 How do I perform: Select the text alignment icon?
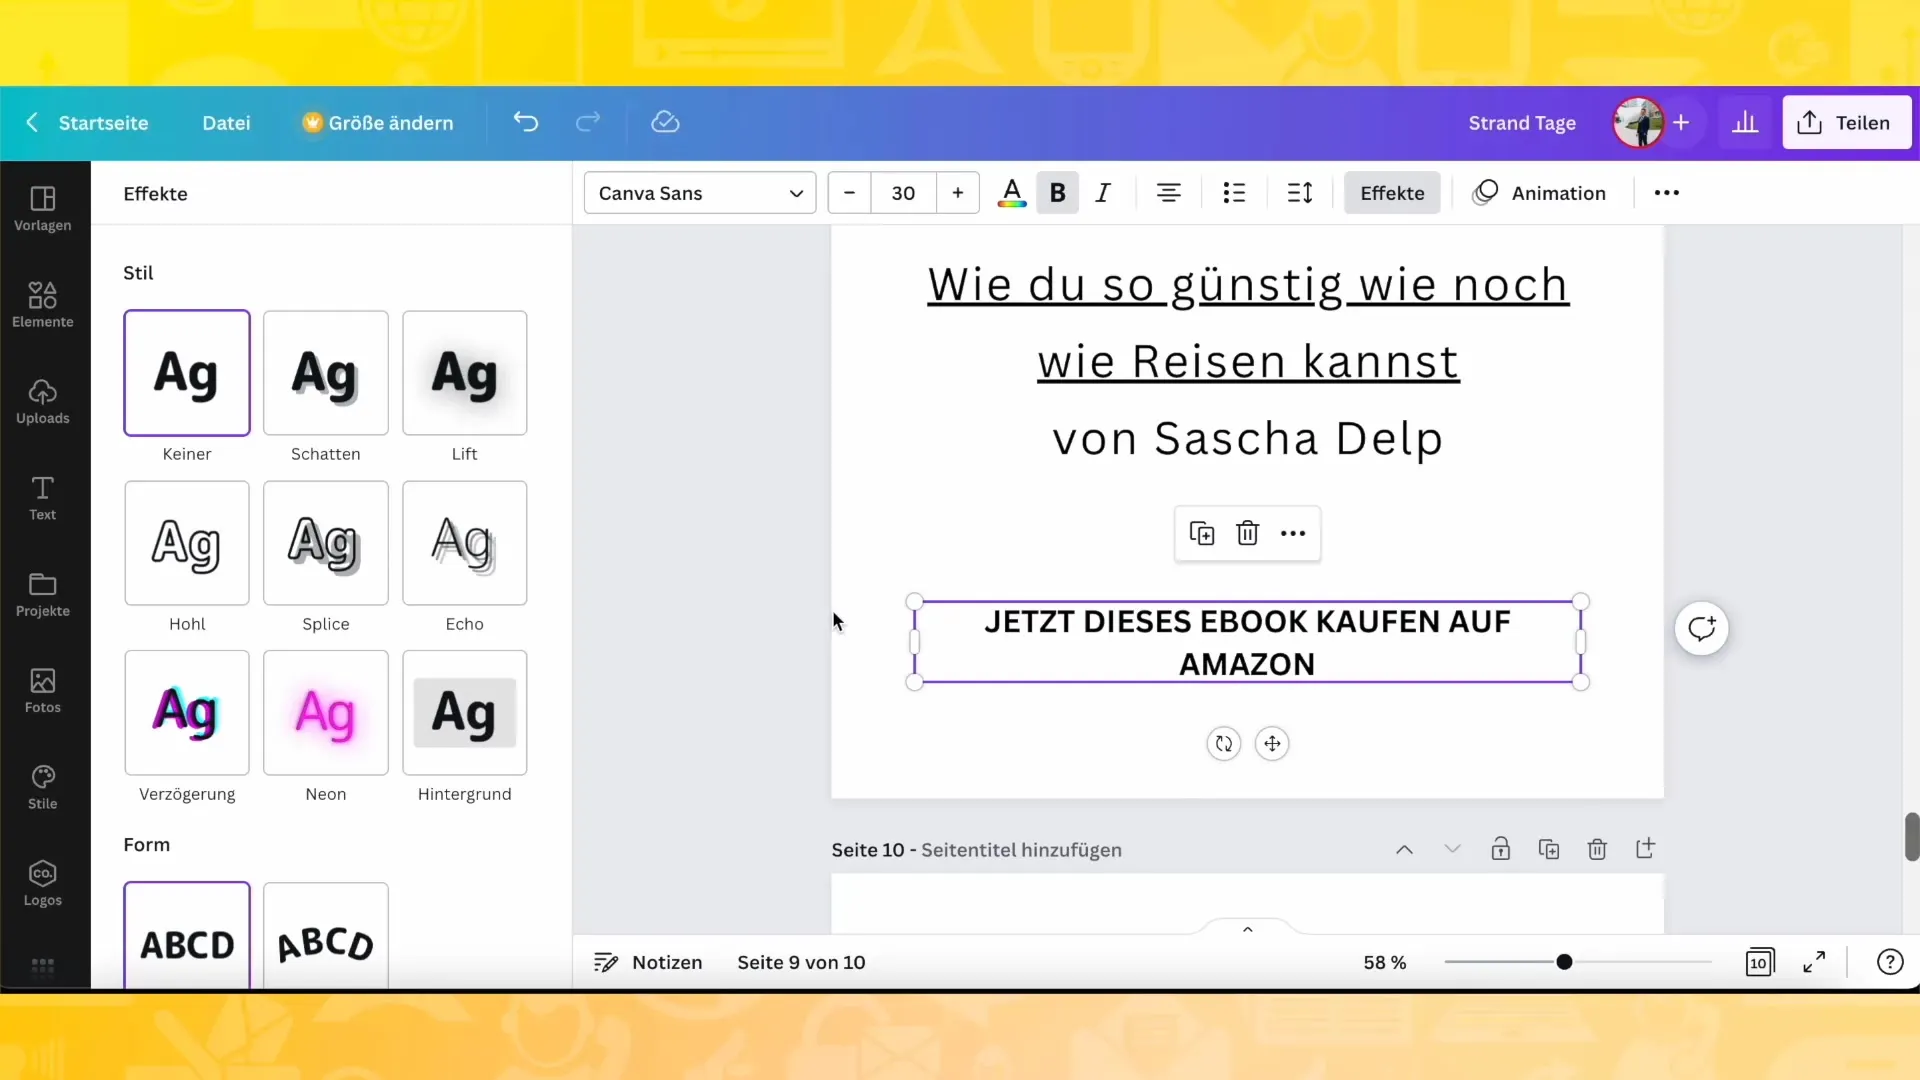click(x=1170, y=193)
